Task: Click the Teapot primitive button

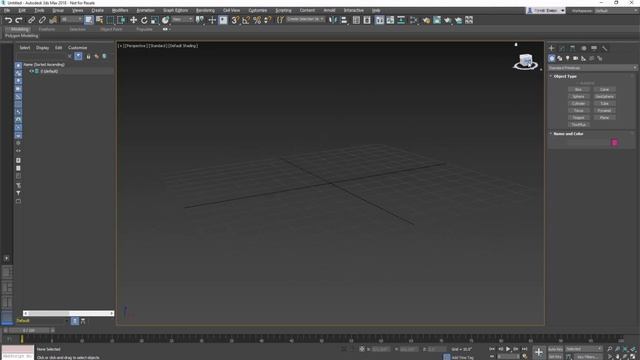Action: click(578, 118)
